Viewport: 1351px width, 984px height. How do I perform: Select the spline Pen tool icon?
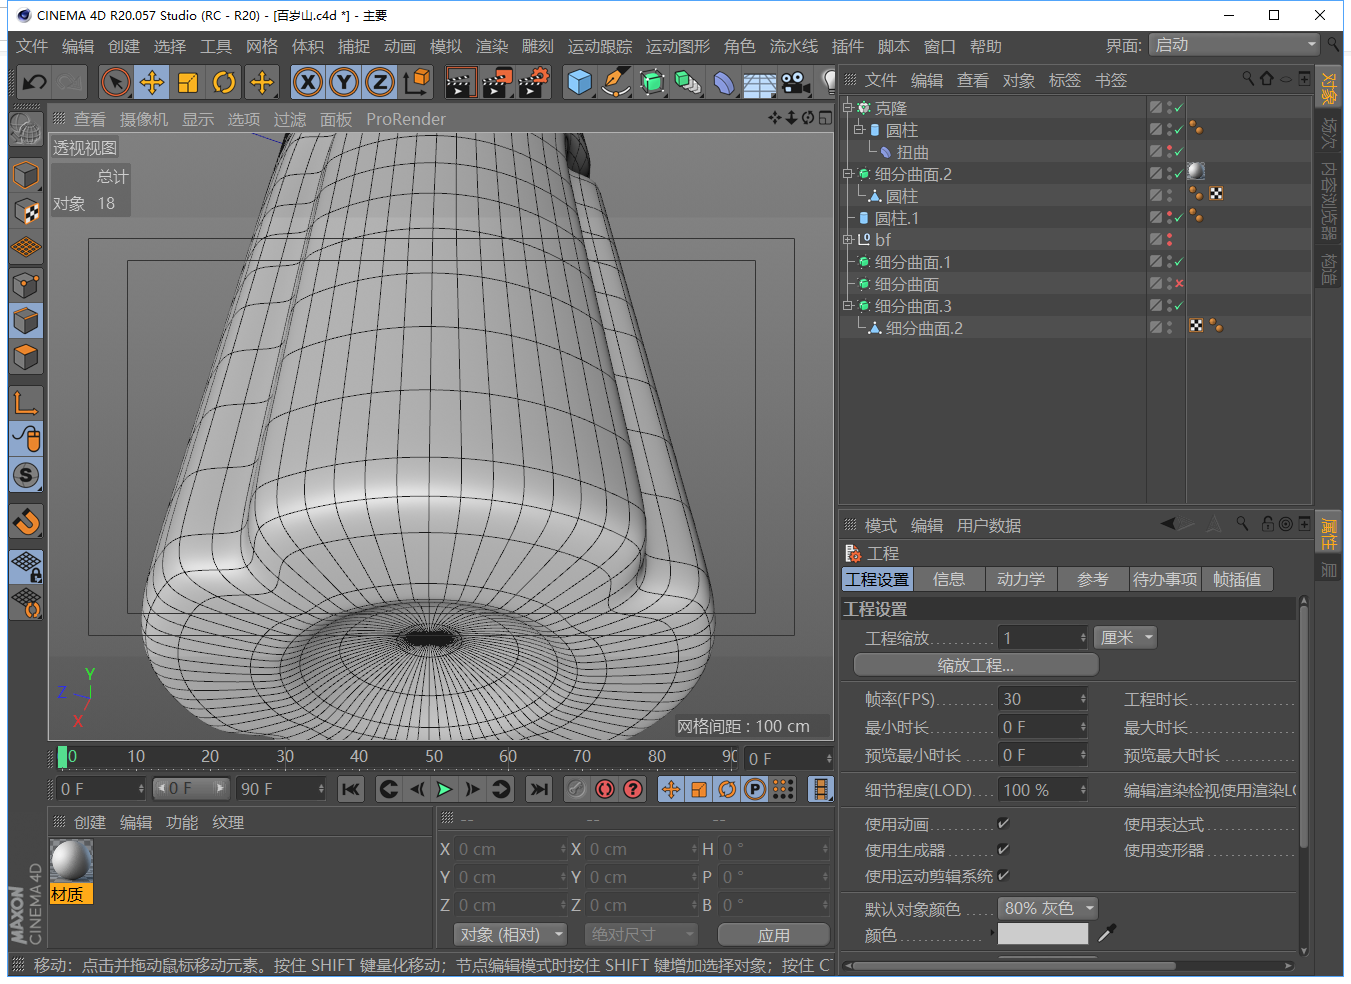(x=616, y=82)
